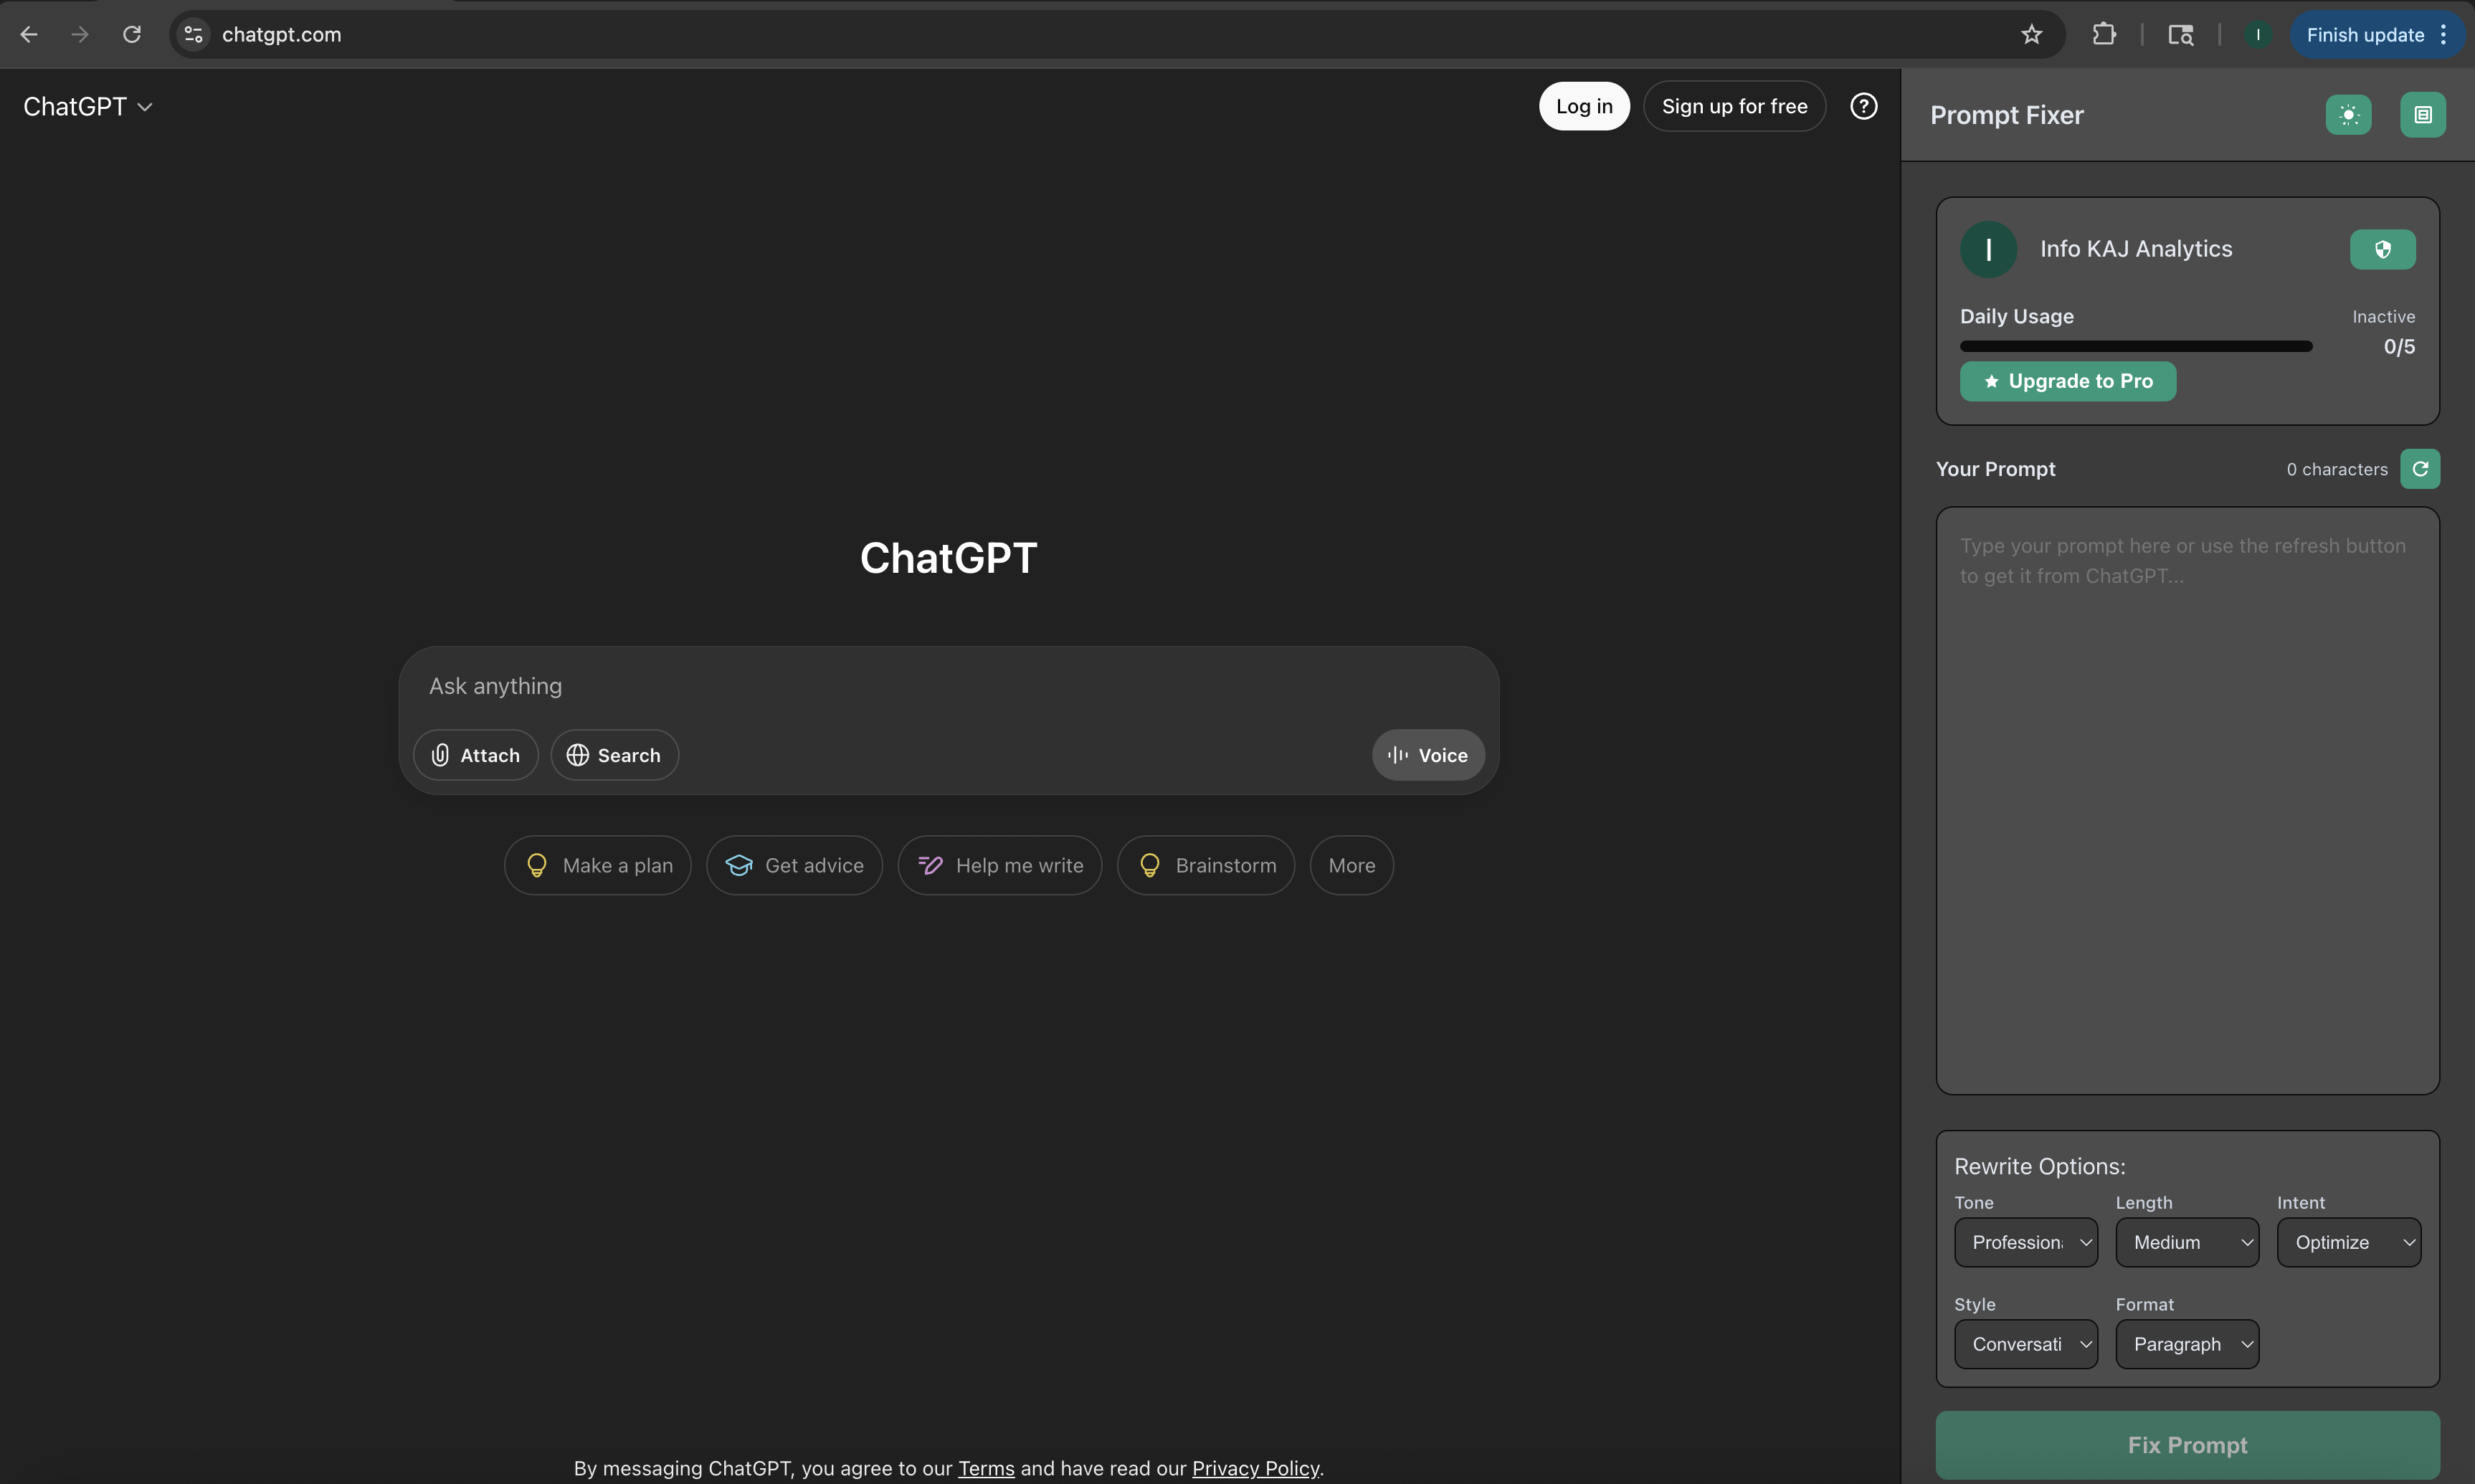
Task: Open the Privacy Policy link
Action: pyautogui.click(x=1255, y=1468)
